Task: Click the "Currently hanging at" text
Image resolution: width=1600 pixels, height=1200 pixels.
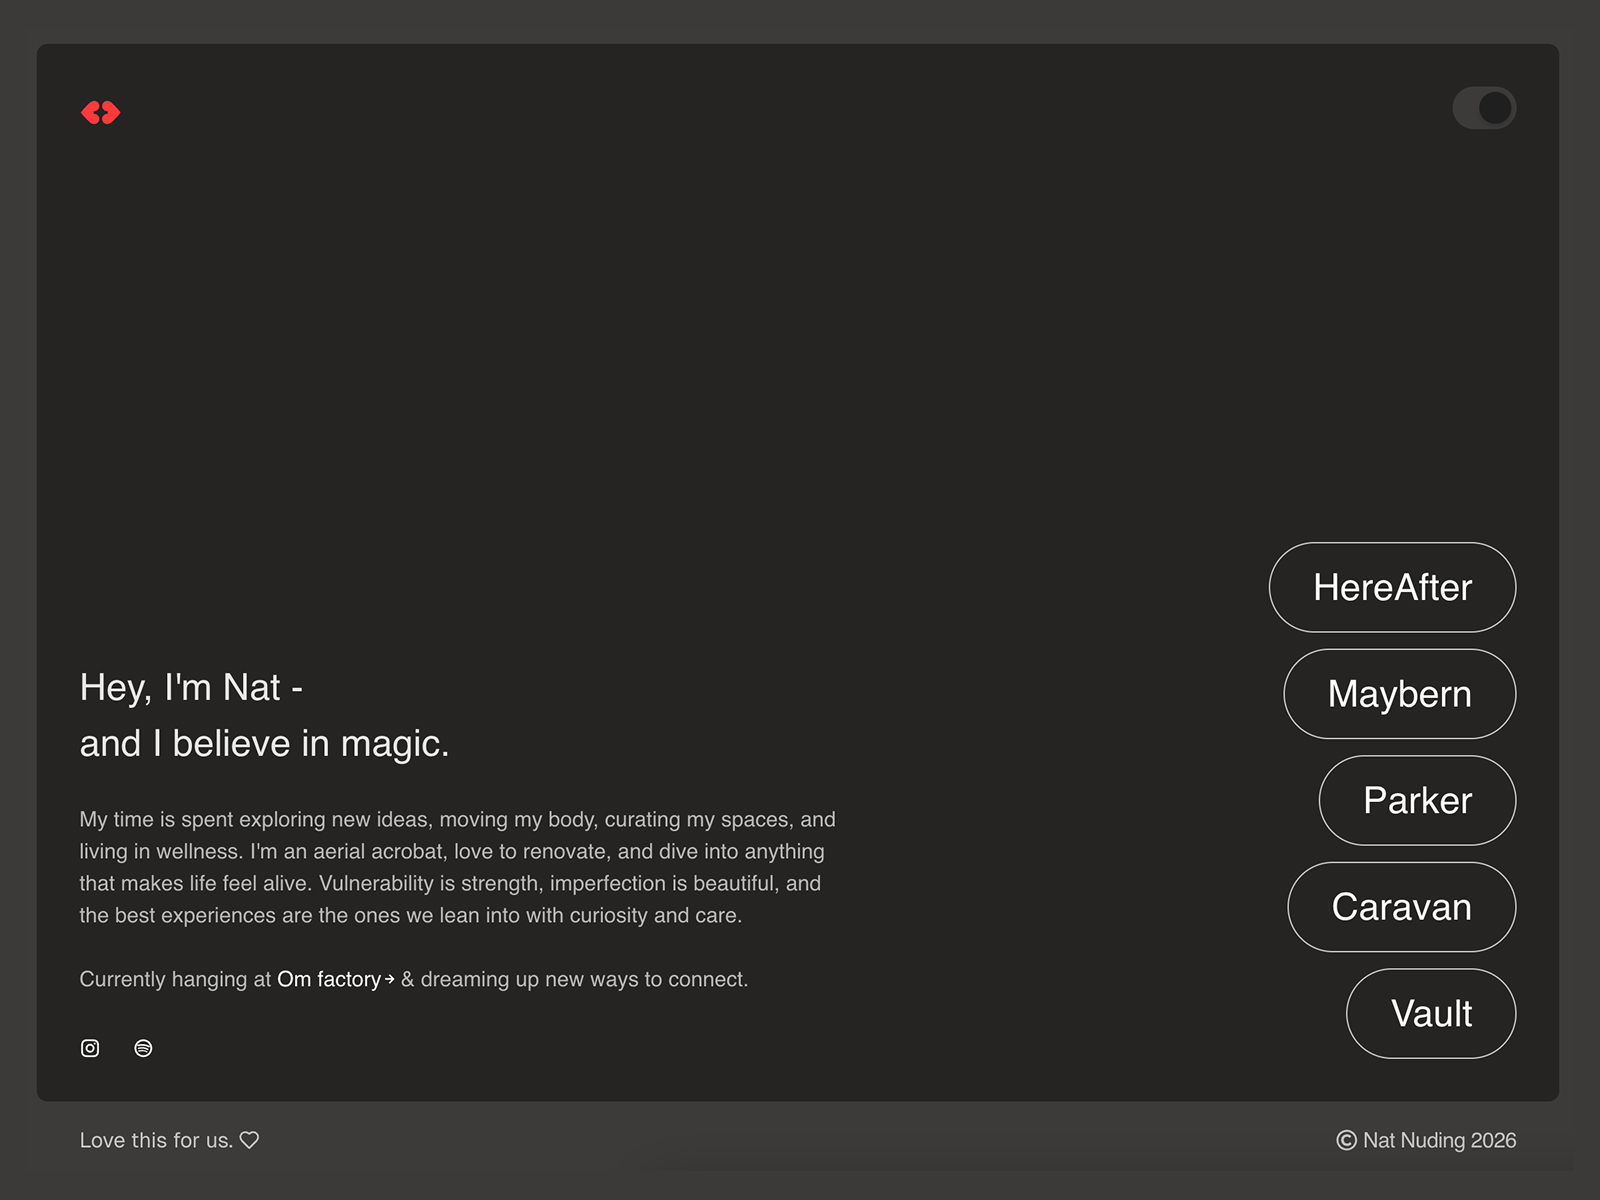Action: (175, 979)
